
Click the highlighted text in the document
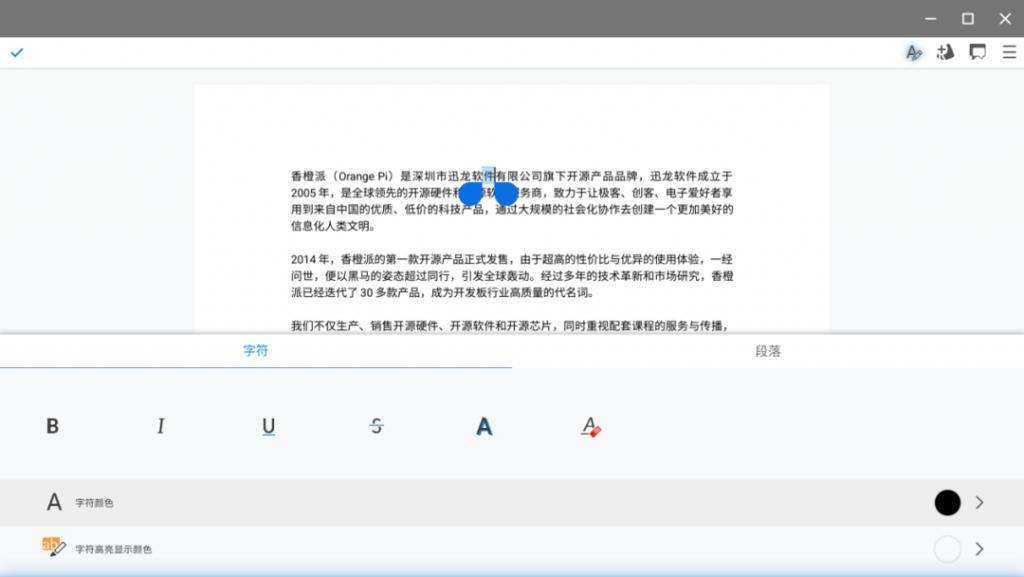pos(489,175)
